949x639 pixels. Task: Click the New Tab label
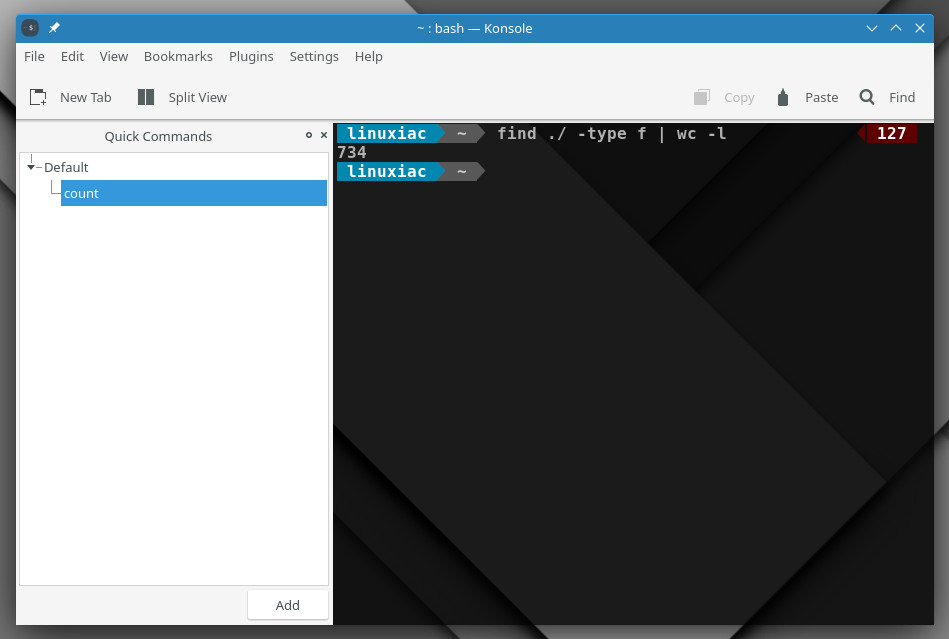click(x=85, y=97)
